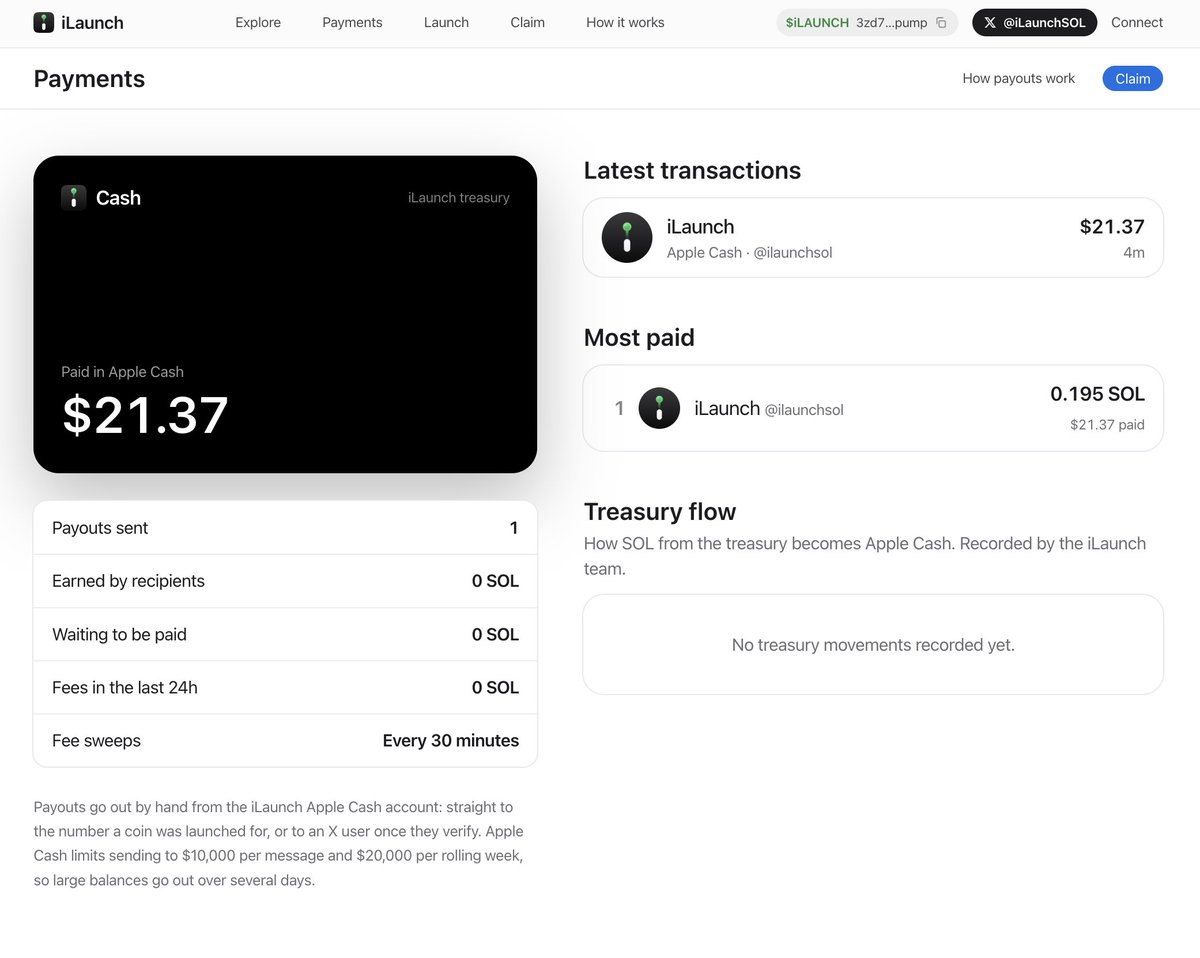Click the '$21.37 paid' text
Image resolution: width=1200 pixels, height=958 pixels.
click(x=1107, y=425)
